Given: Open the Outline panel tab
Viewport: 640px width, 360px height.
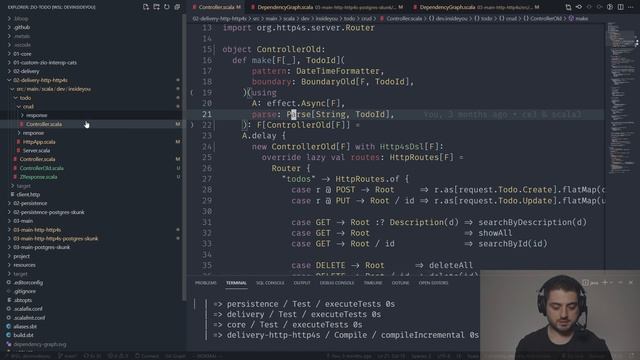Looking at the screenshot, I should click(x=400, y=283).
